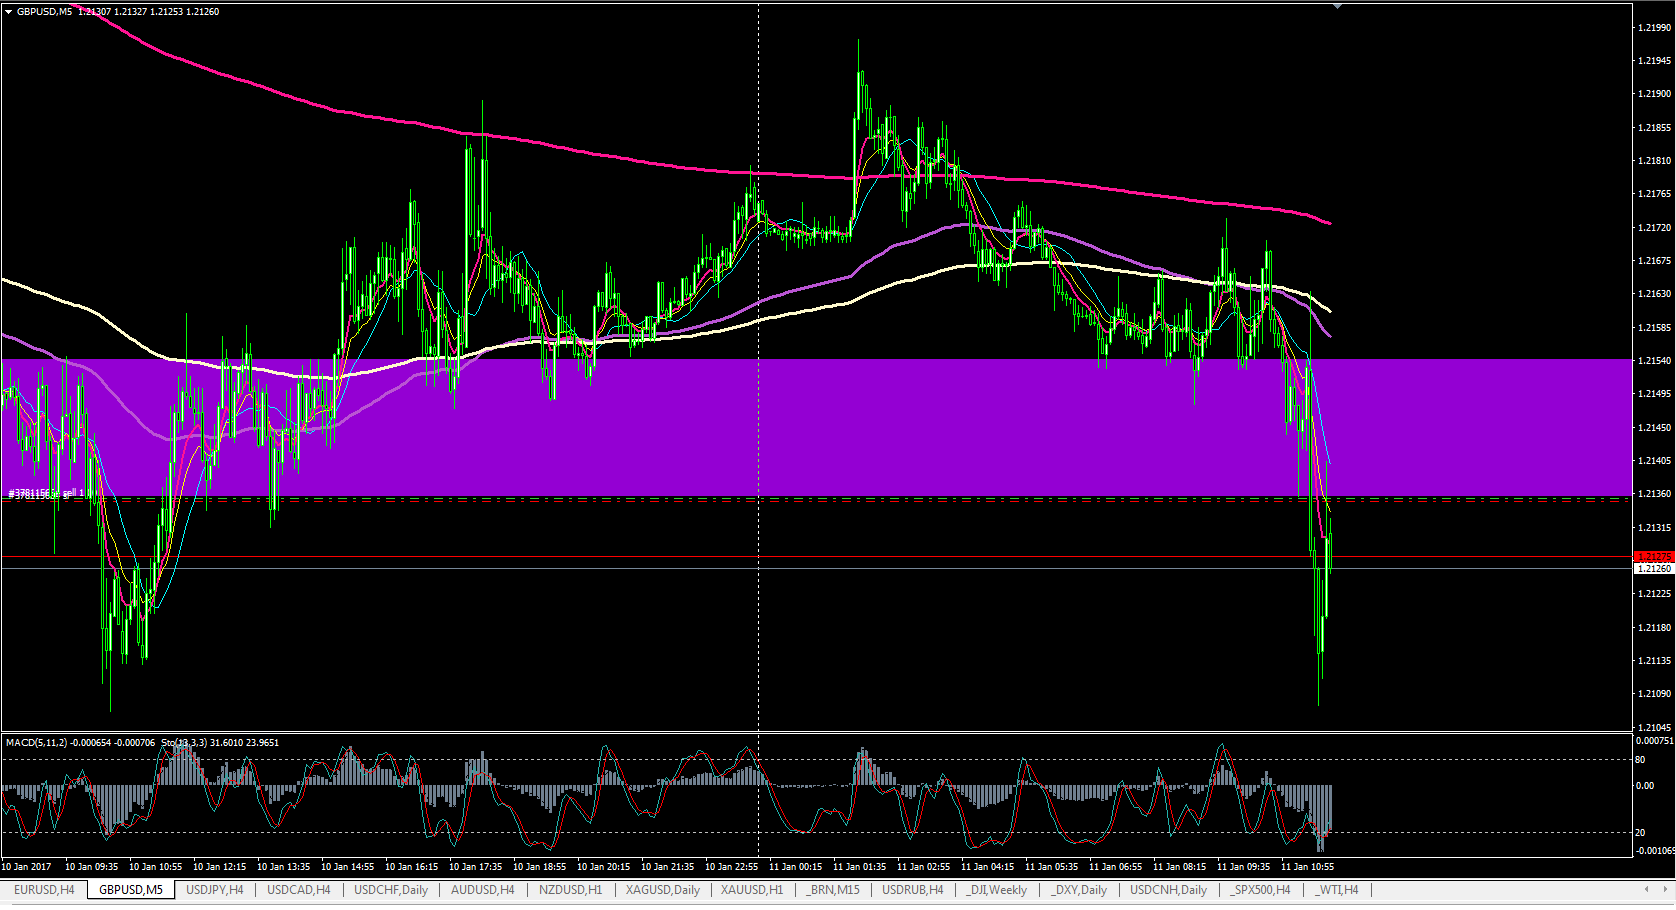Open the _BRN,M15 chart tab

(833, 890)
